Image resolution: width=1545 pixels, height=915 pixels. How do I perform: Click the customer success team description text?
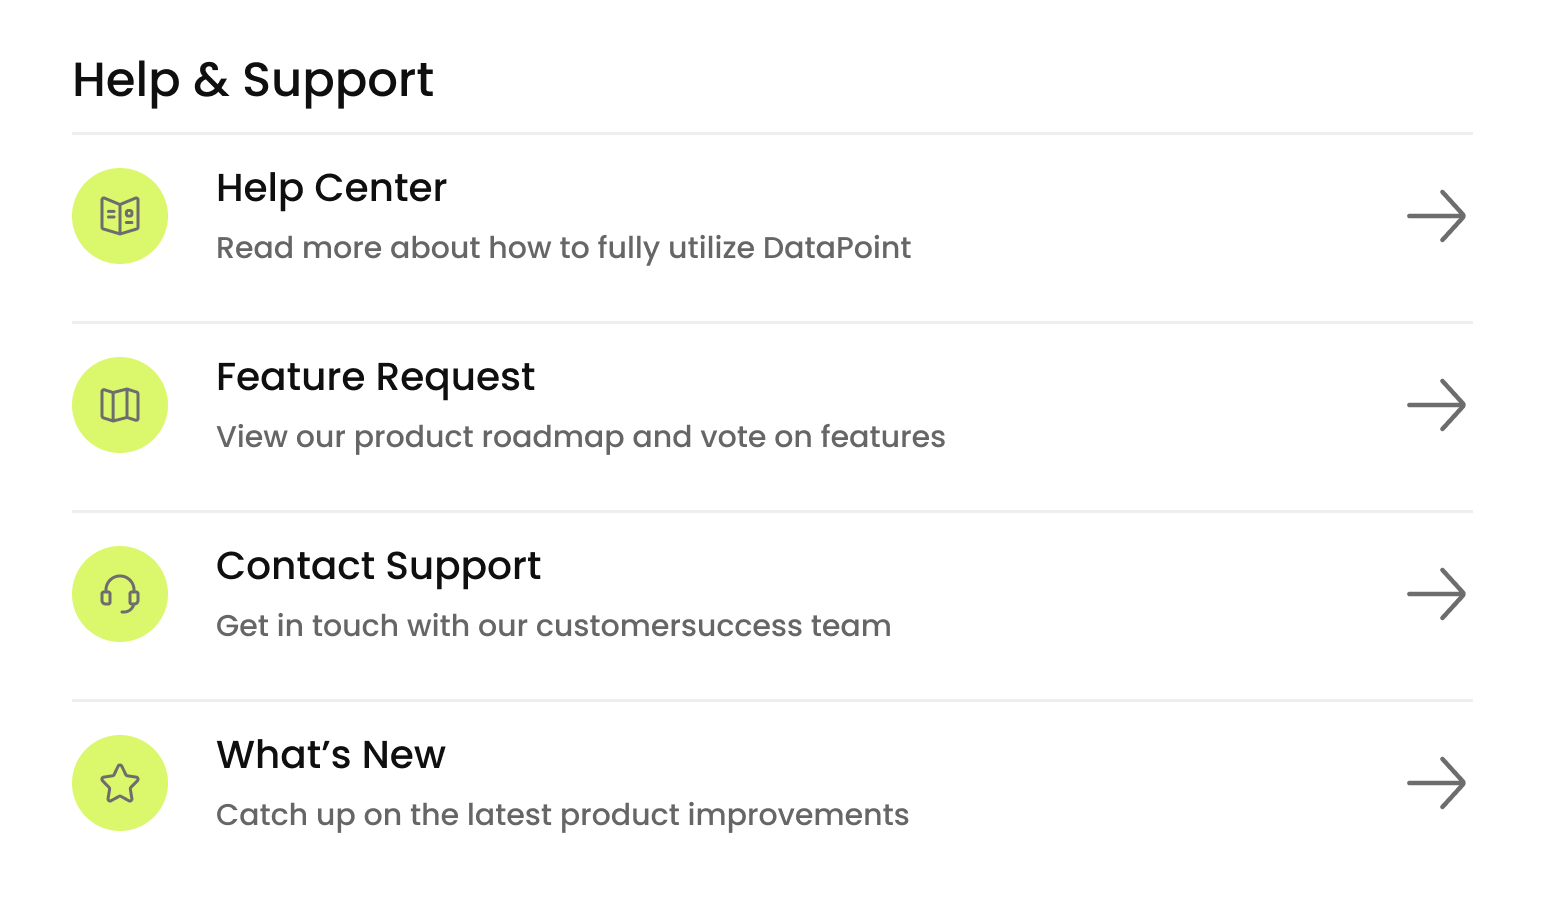[x=553, y=626]
